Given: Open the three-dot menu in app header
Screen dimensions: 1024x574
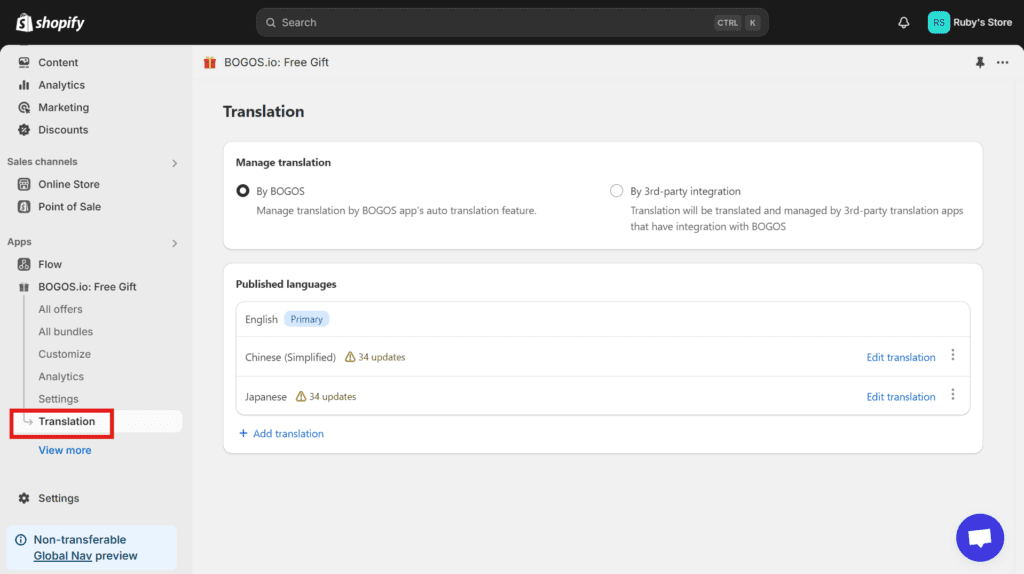Looking at the screenshot, I should coord(1002,62).
